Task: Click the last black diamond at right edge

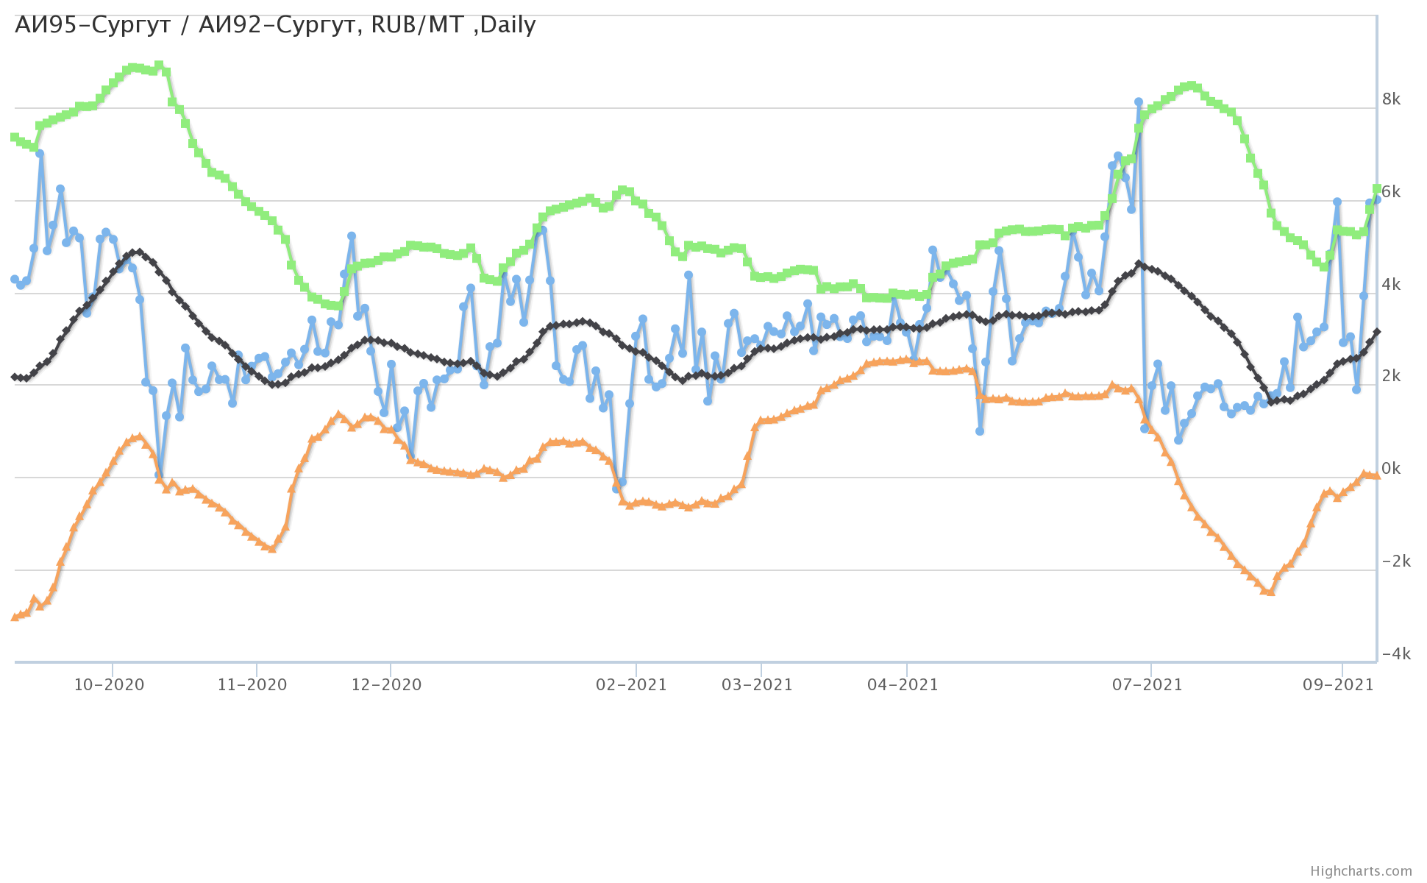Action: [x=1376, y=332]
